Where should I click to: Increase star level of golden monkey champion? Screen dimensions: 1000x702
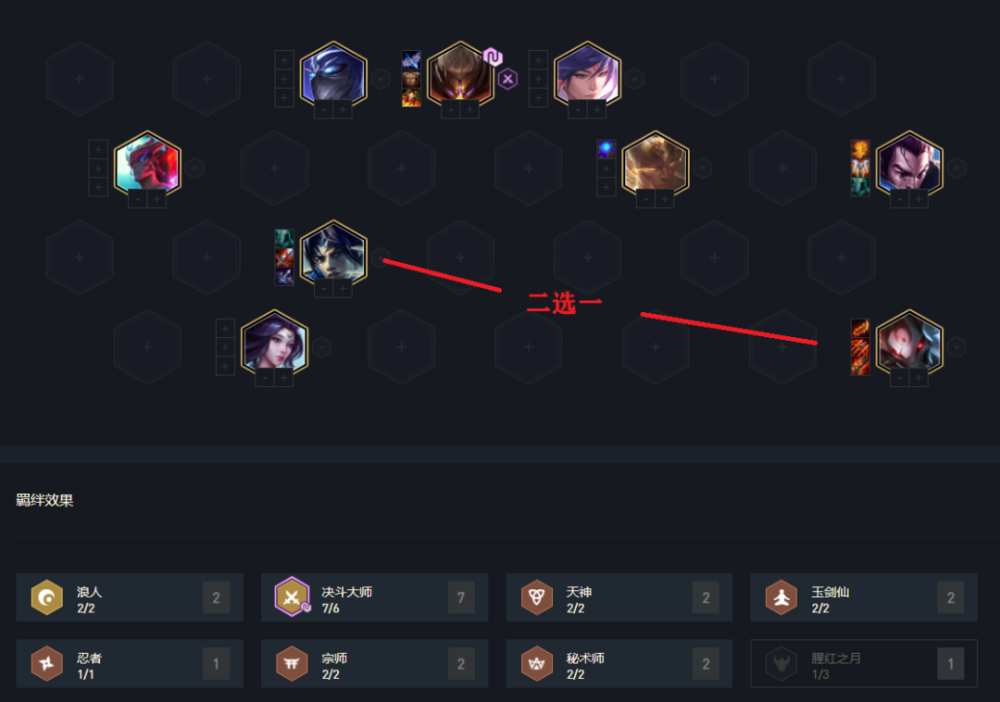pos(665,199)
